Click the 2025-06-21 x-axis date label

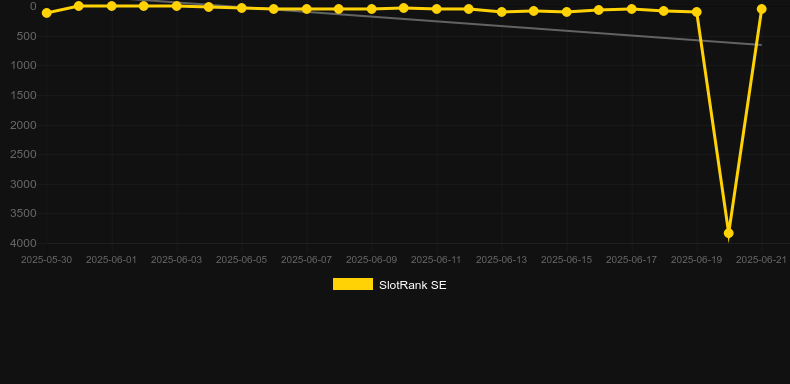point(761,260)
